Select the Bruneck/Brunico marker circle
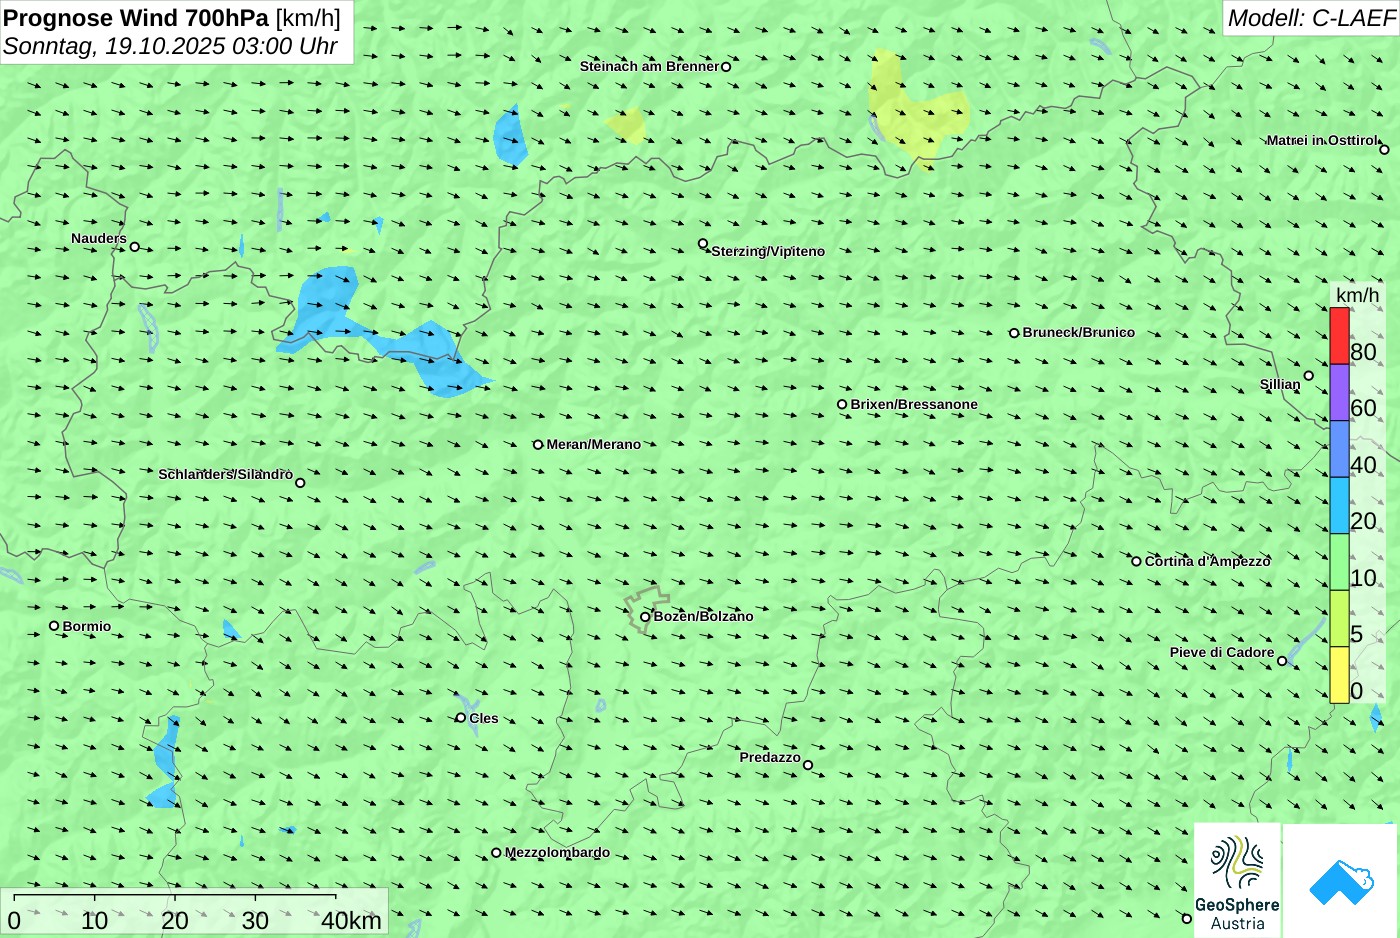 tap(1014, 333)
